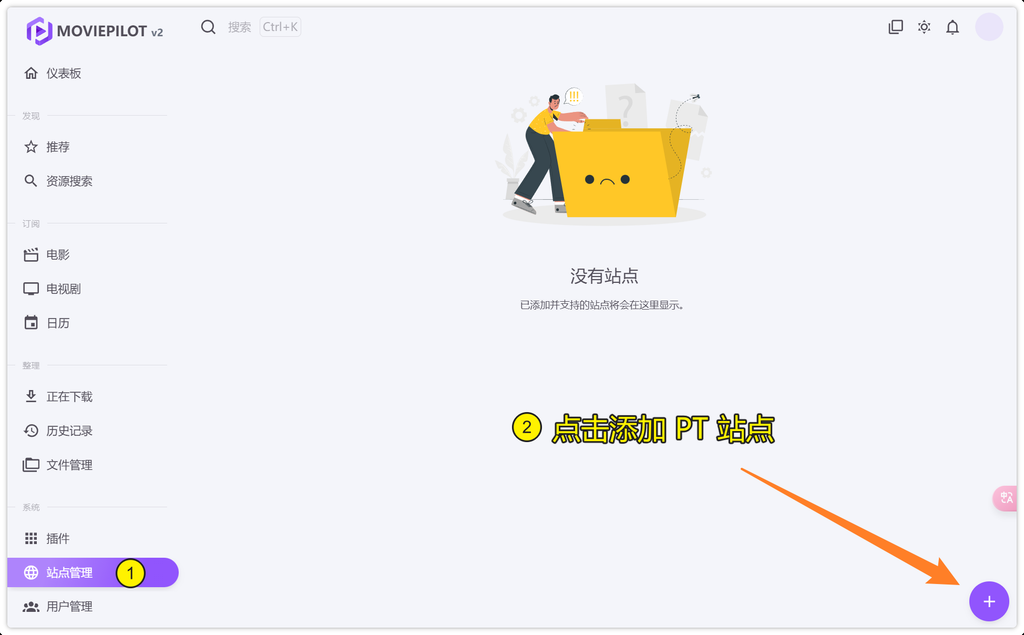The width and height of the screenshot is (1024, 635).
Task: Click the MoviePilot logo icon
Action: click(x=39, y=31)
